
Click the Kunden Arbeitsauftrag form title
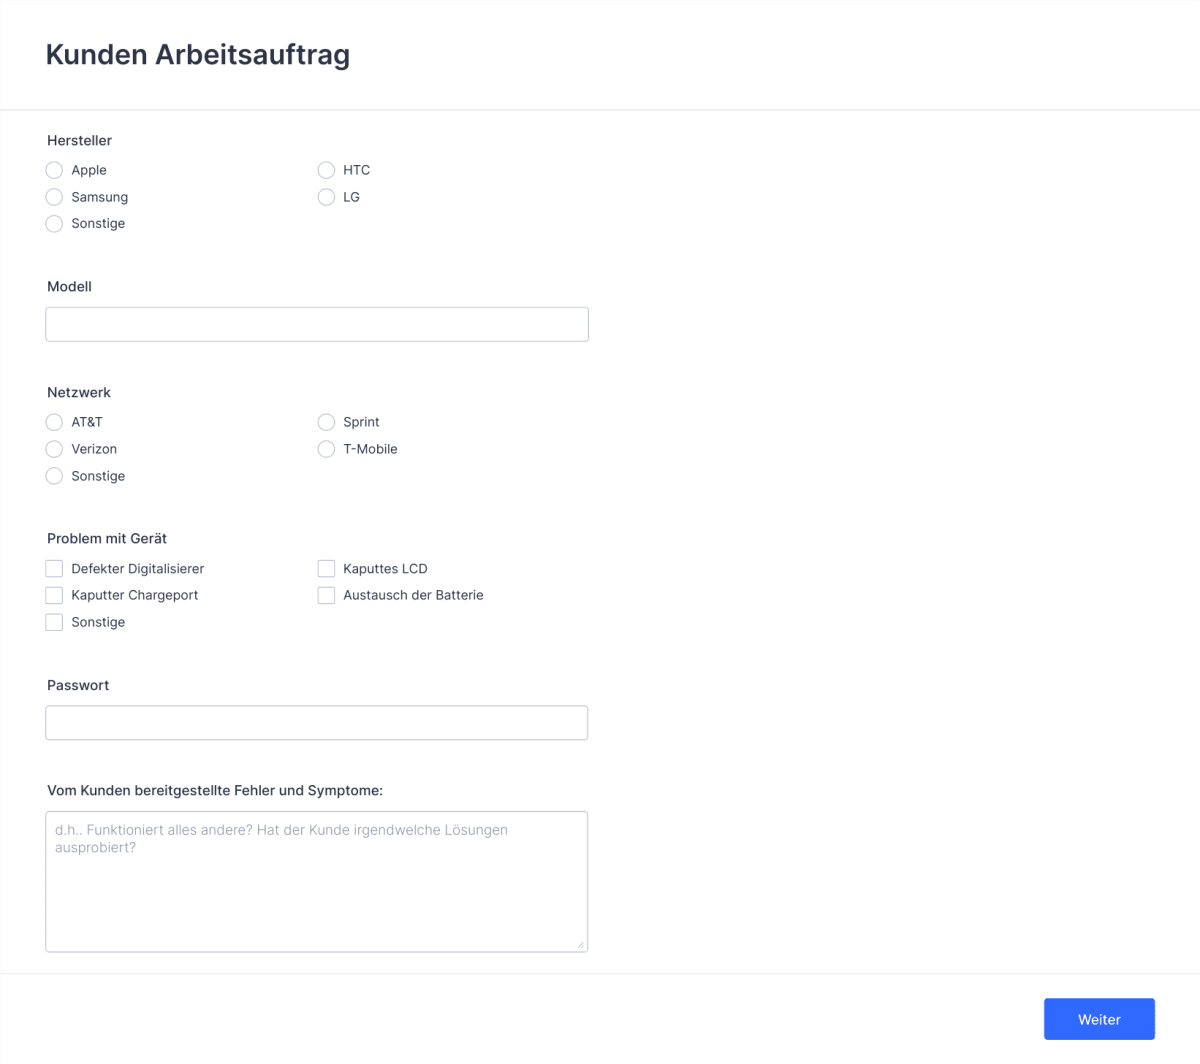197,54
